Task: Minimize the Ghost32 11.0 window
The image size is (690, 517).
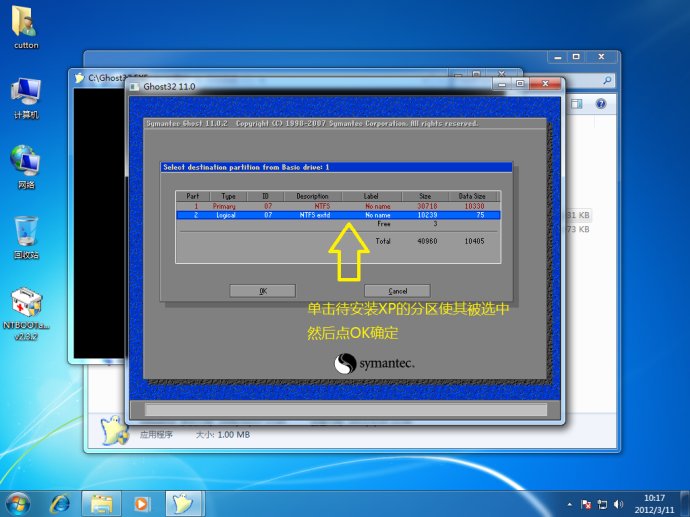Action: (x=502, y=84)
